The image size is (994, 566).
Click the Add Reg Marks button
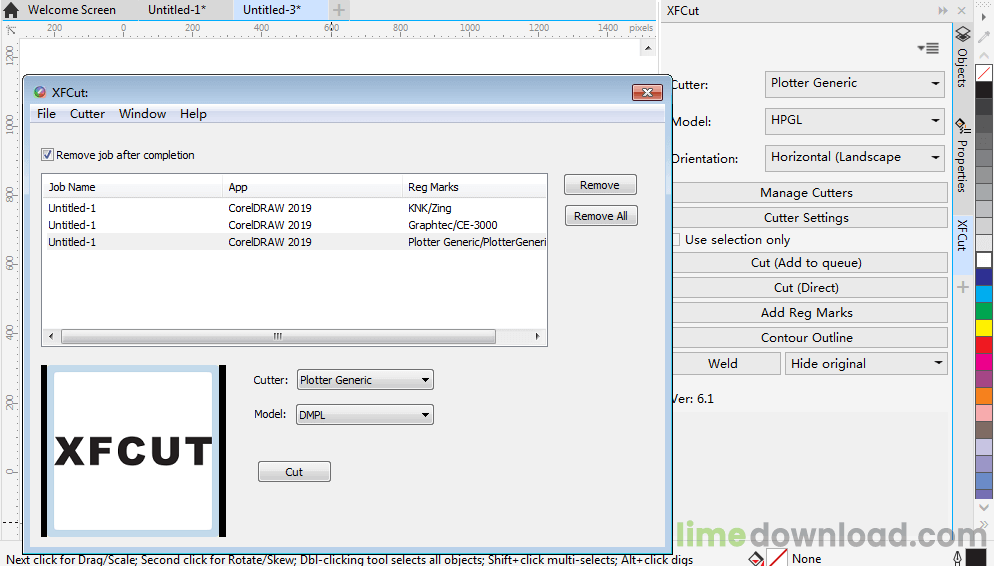[806, 313]
